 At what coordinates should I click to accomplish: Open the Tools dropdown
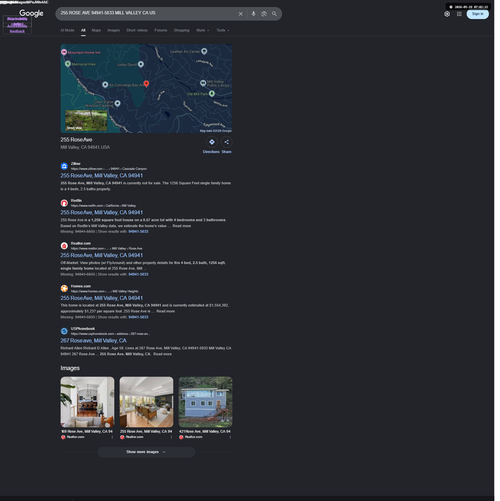[x=223, y=30]
